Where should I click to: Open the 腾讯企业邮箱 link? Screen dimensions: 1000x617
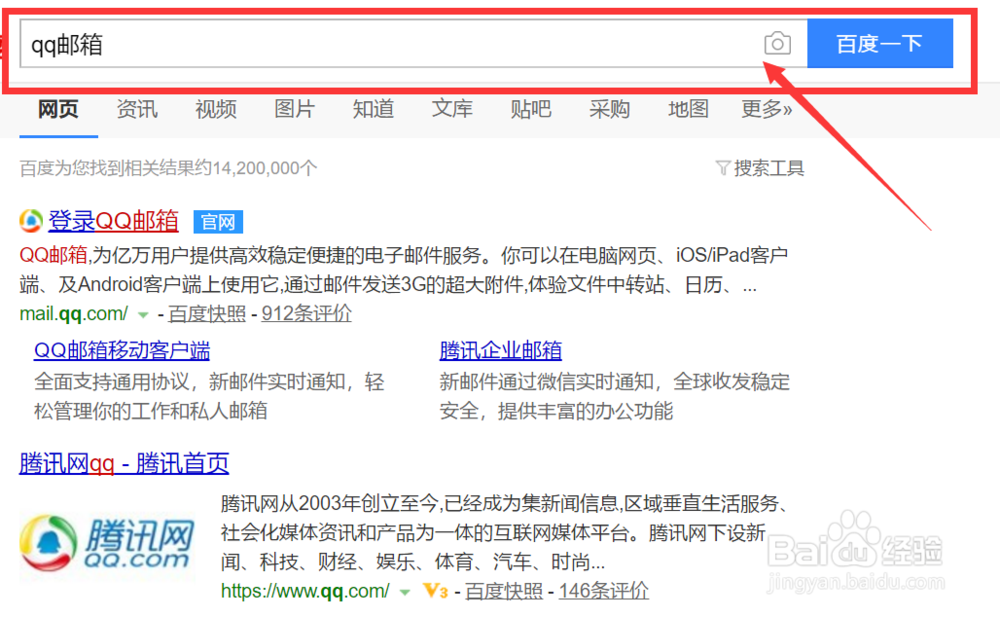pyautogui.click(x=501, y=350)
